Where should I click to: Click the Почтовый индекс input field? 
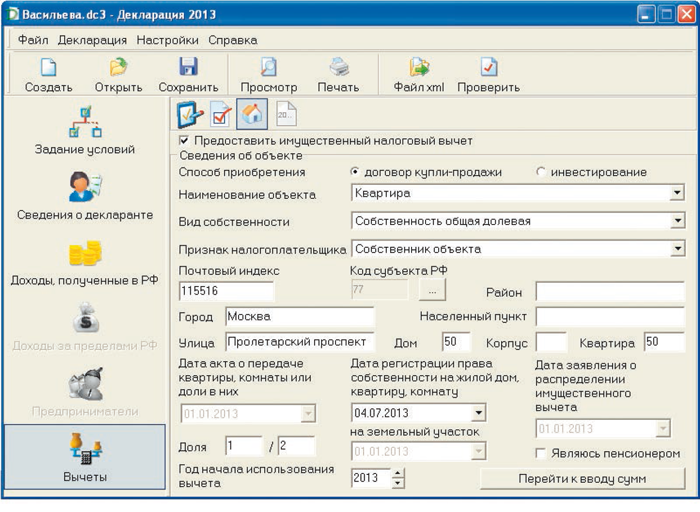(225, 291)
